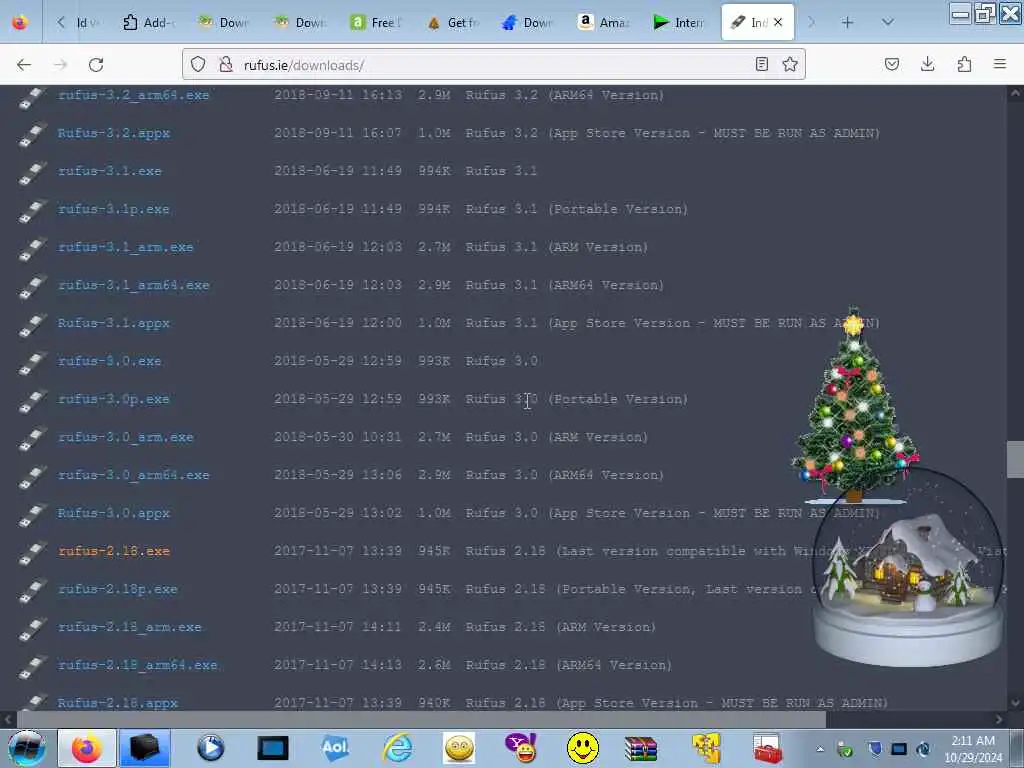Click the snow globe desktop gadget

coord(908,567)
